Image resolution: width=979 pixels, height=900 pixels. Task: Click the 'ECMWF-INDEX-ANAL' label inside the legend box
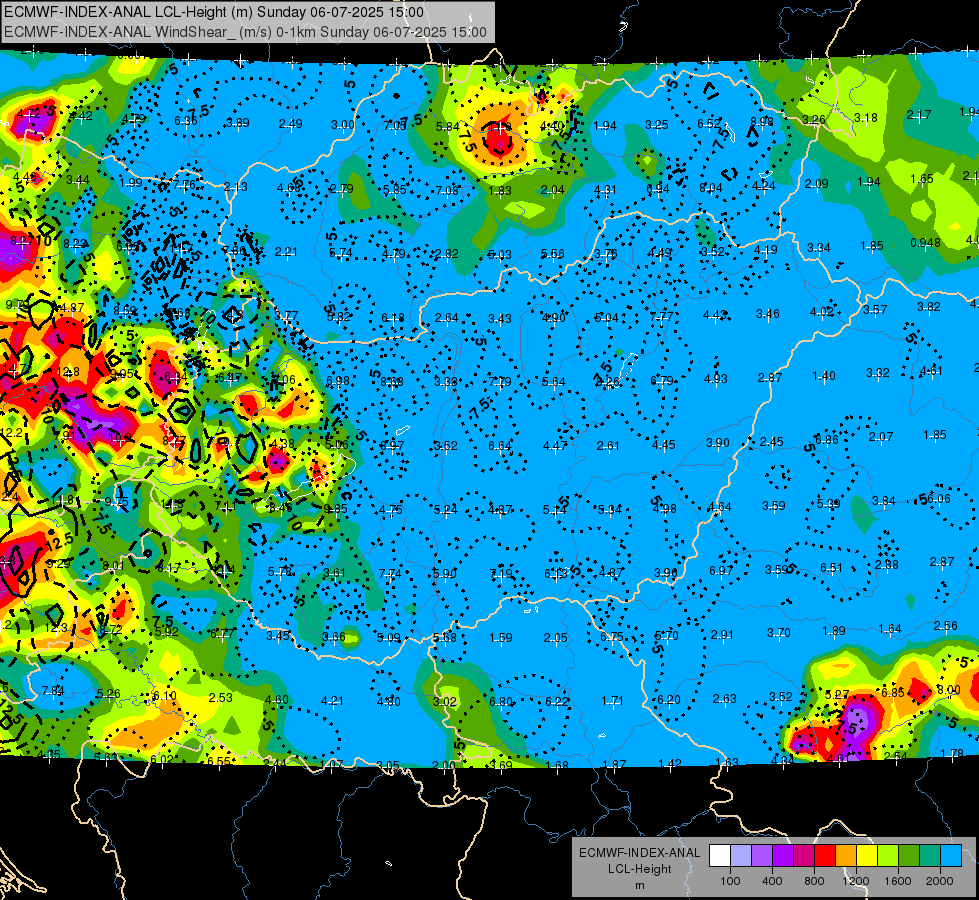coord(639,853)
